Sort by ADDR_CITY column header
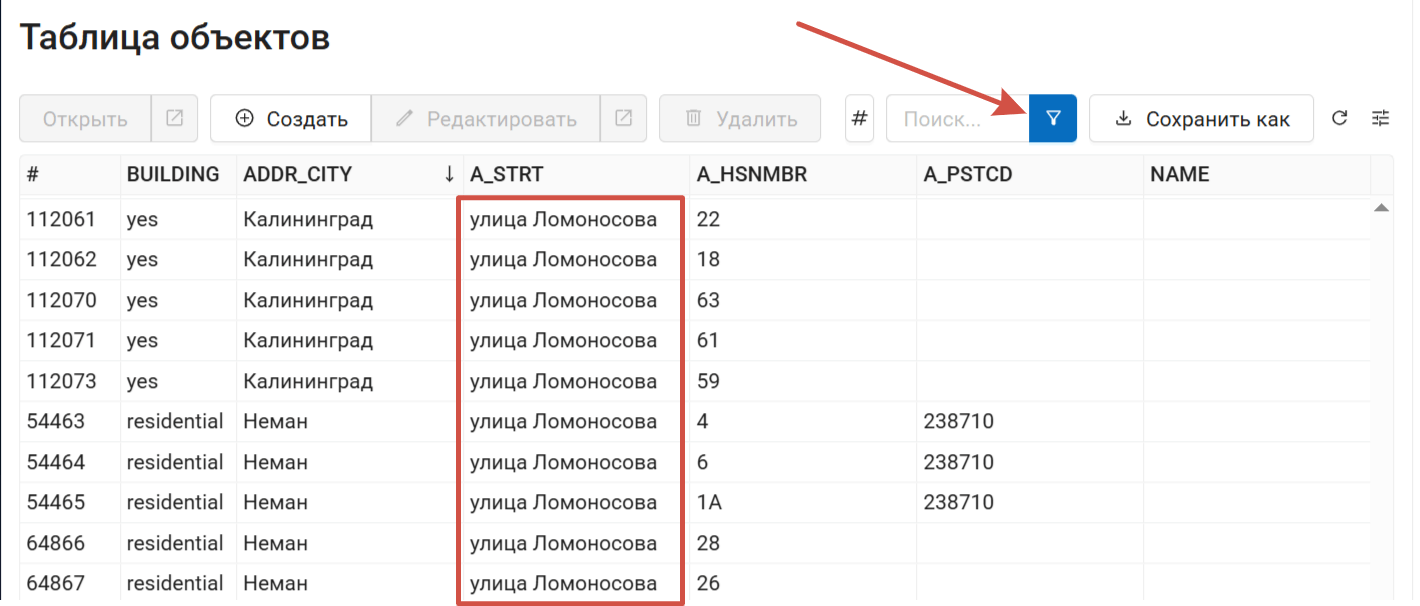 298,174
